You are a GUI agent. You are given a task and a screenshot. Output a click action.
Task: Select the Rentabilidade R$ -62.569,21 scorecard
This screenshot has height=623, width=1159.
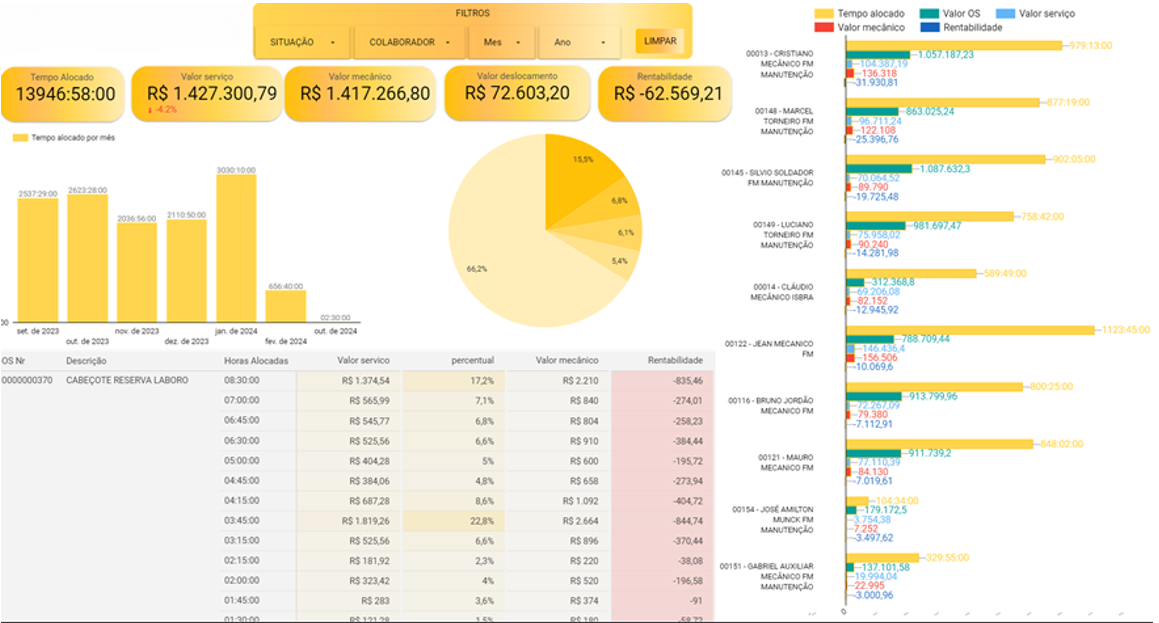tap(665, 94)
